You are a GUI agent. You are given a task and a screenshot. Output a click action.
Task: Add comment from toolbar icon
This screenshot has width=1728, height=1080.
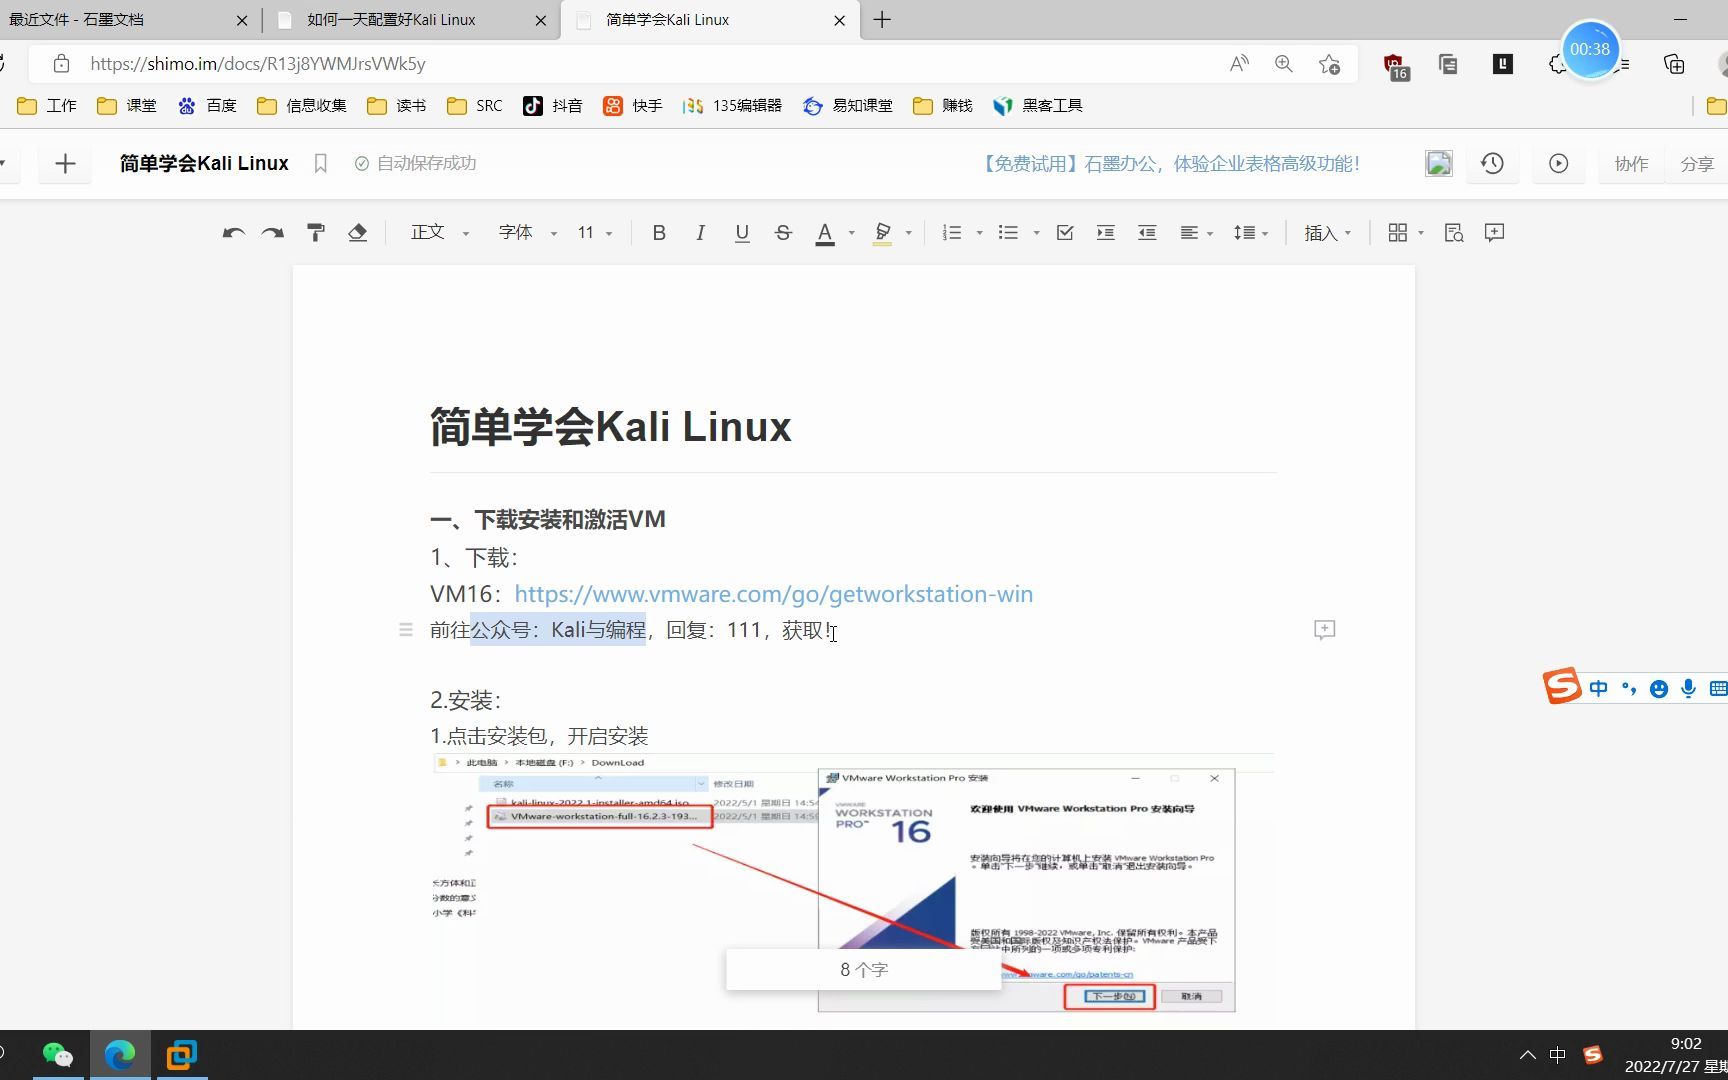[x=1494, y=233]
